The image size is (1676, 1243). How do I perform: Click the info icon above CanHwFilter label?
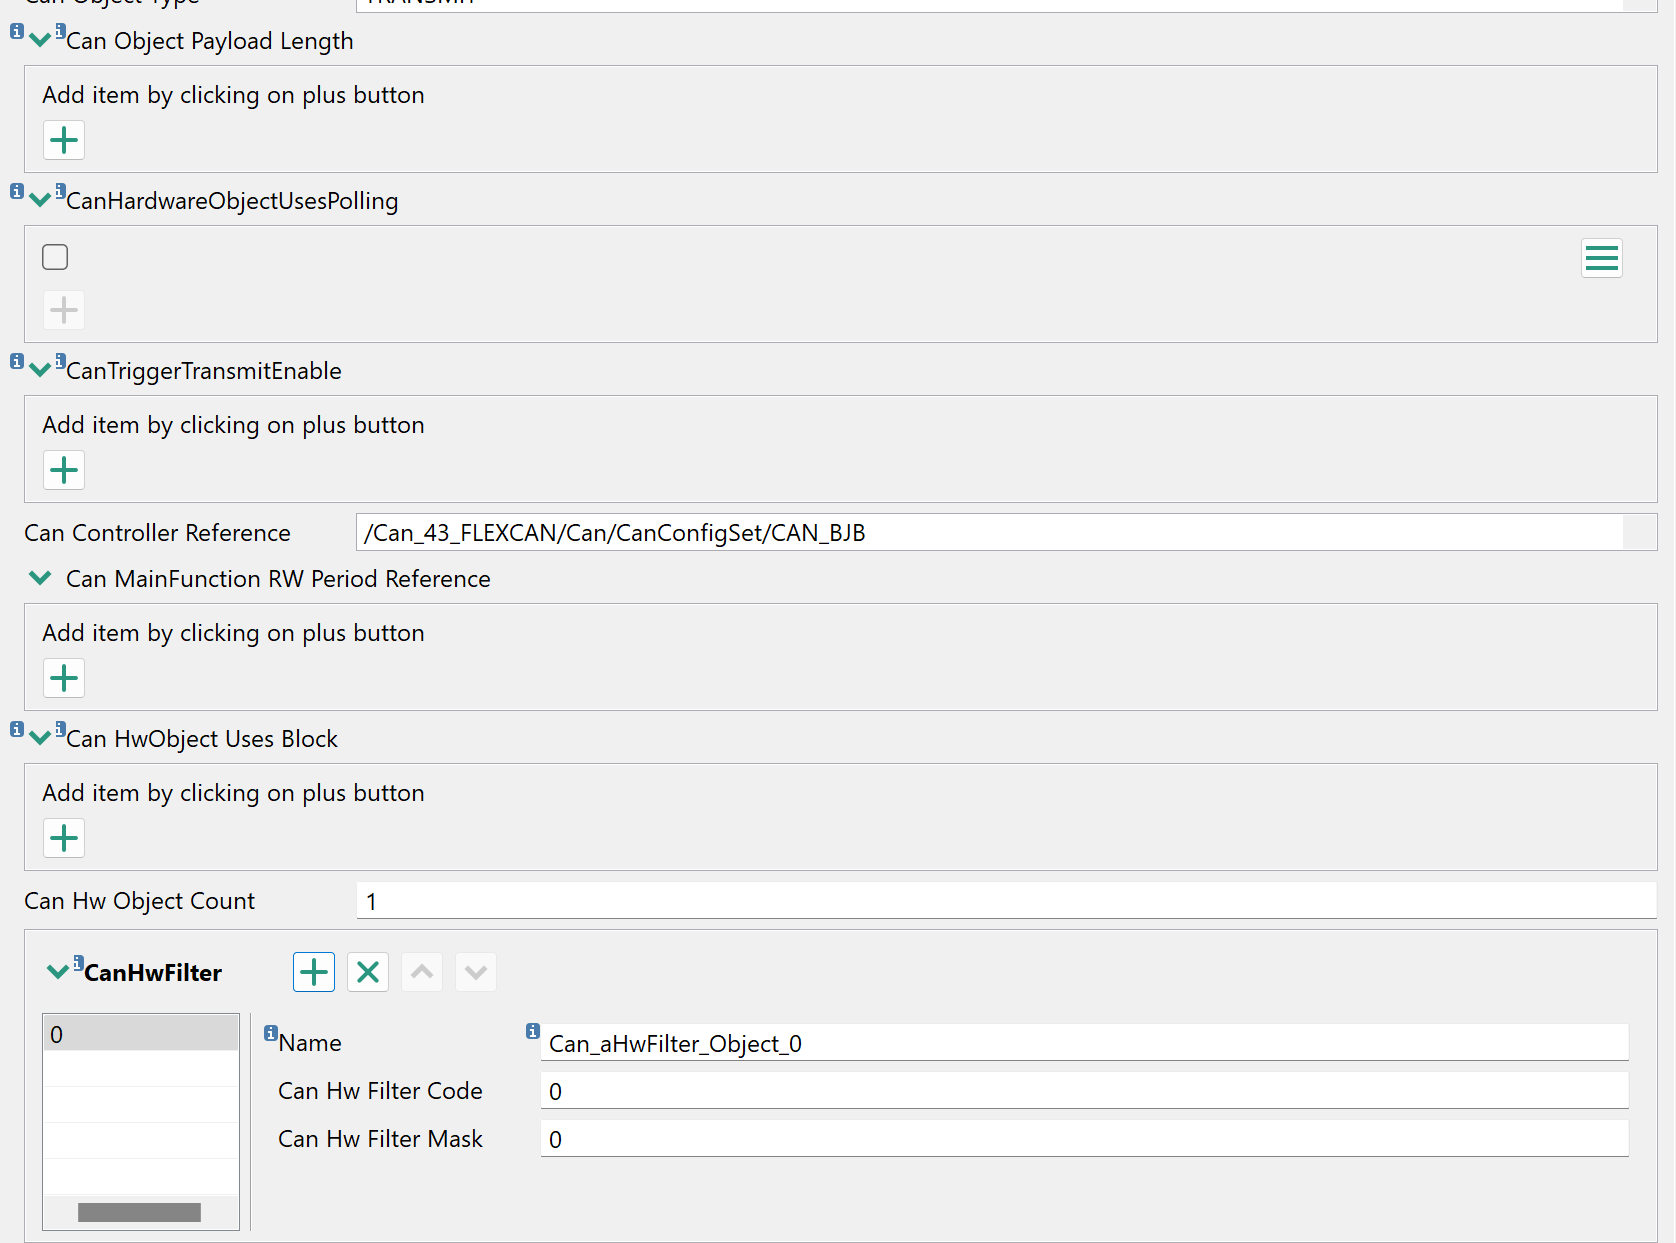76,961
